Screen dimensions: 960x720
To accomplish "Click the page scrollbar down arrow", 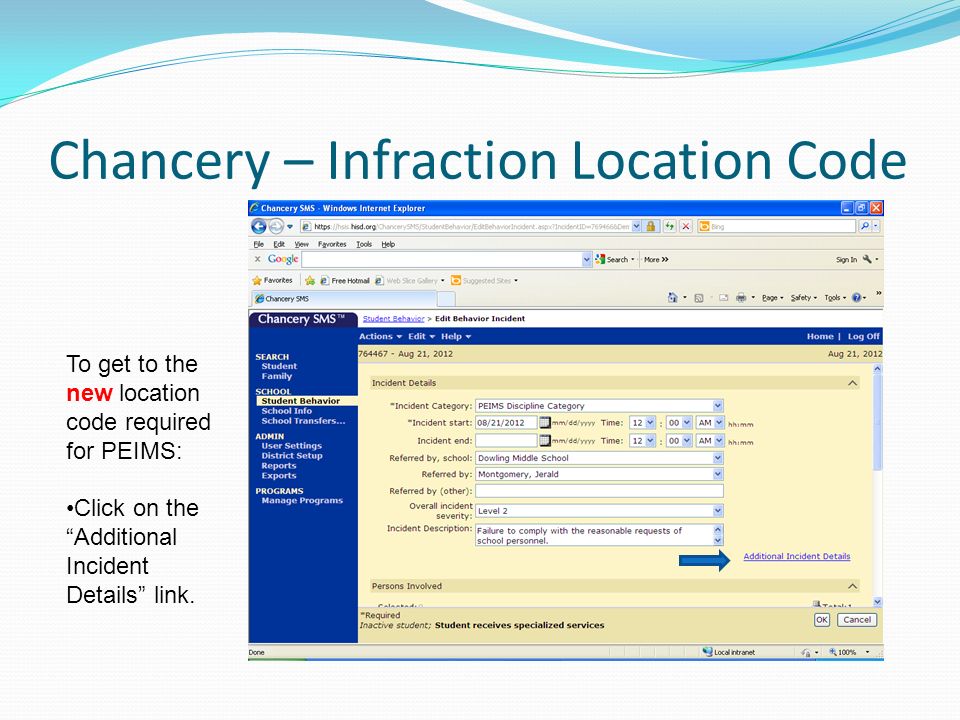I will coord(877,602).
